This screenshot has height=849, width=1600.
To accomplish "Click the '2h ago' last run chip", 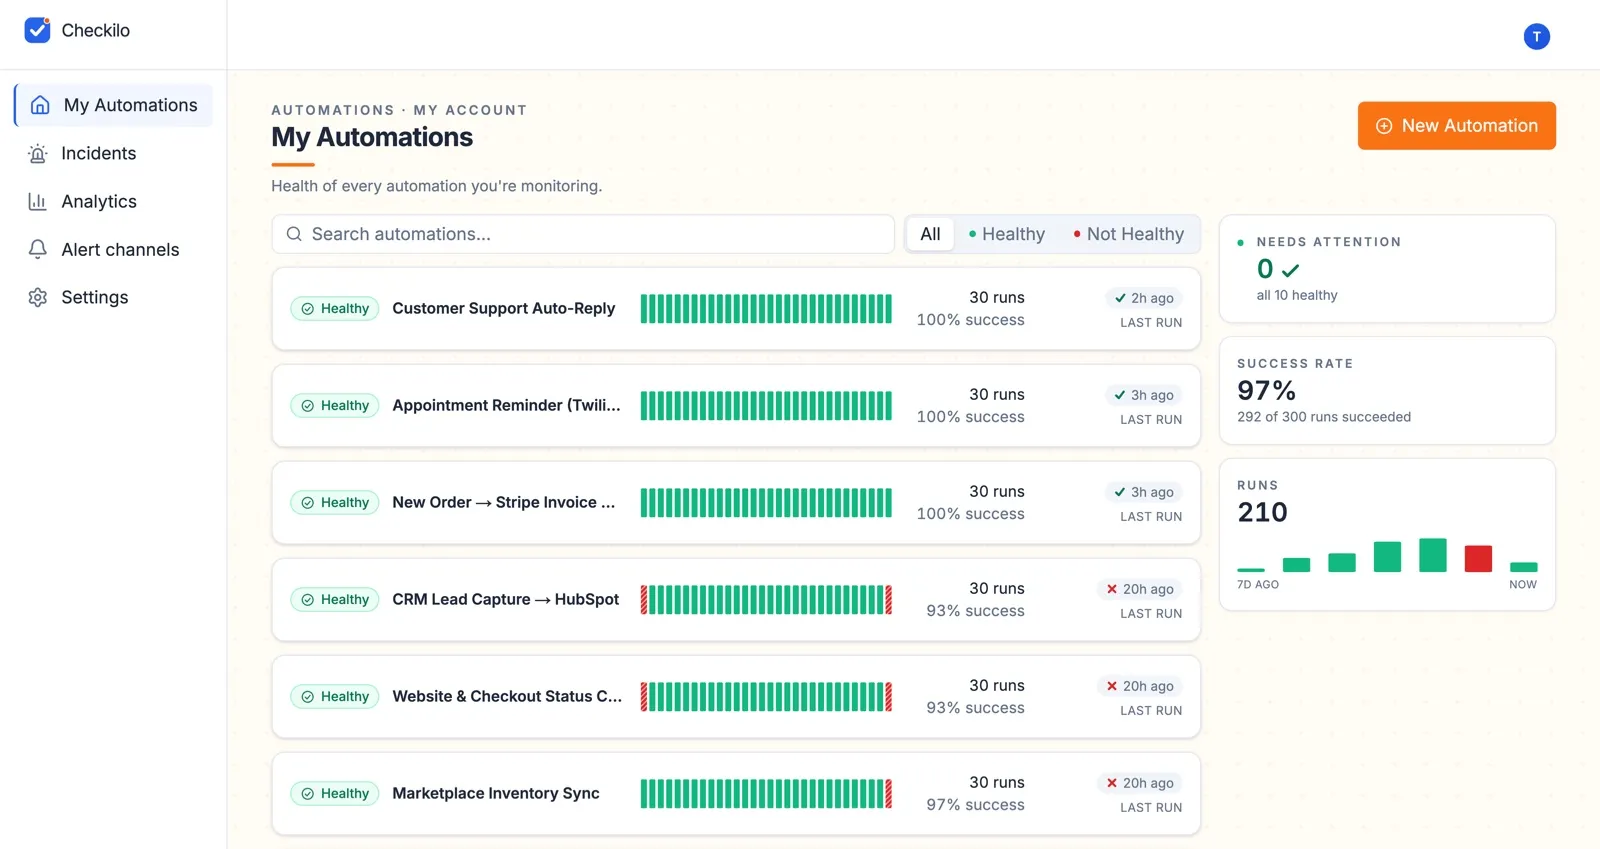I will [1144, 298].
